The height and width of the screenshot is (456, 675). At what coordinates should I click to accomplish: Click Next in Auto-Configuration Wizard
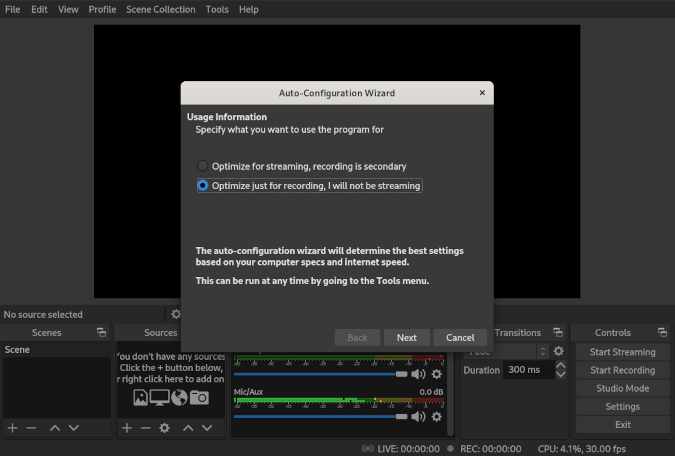[x=406, y=337]
